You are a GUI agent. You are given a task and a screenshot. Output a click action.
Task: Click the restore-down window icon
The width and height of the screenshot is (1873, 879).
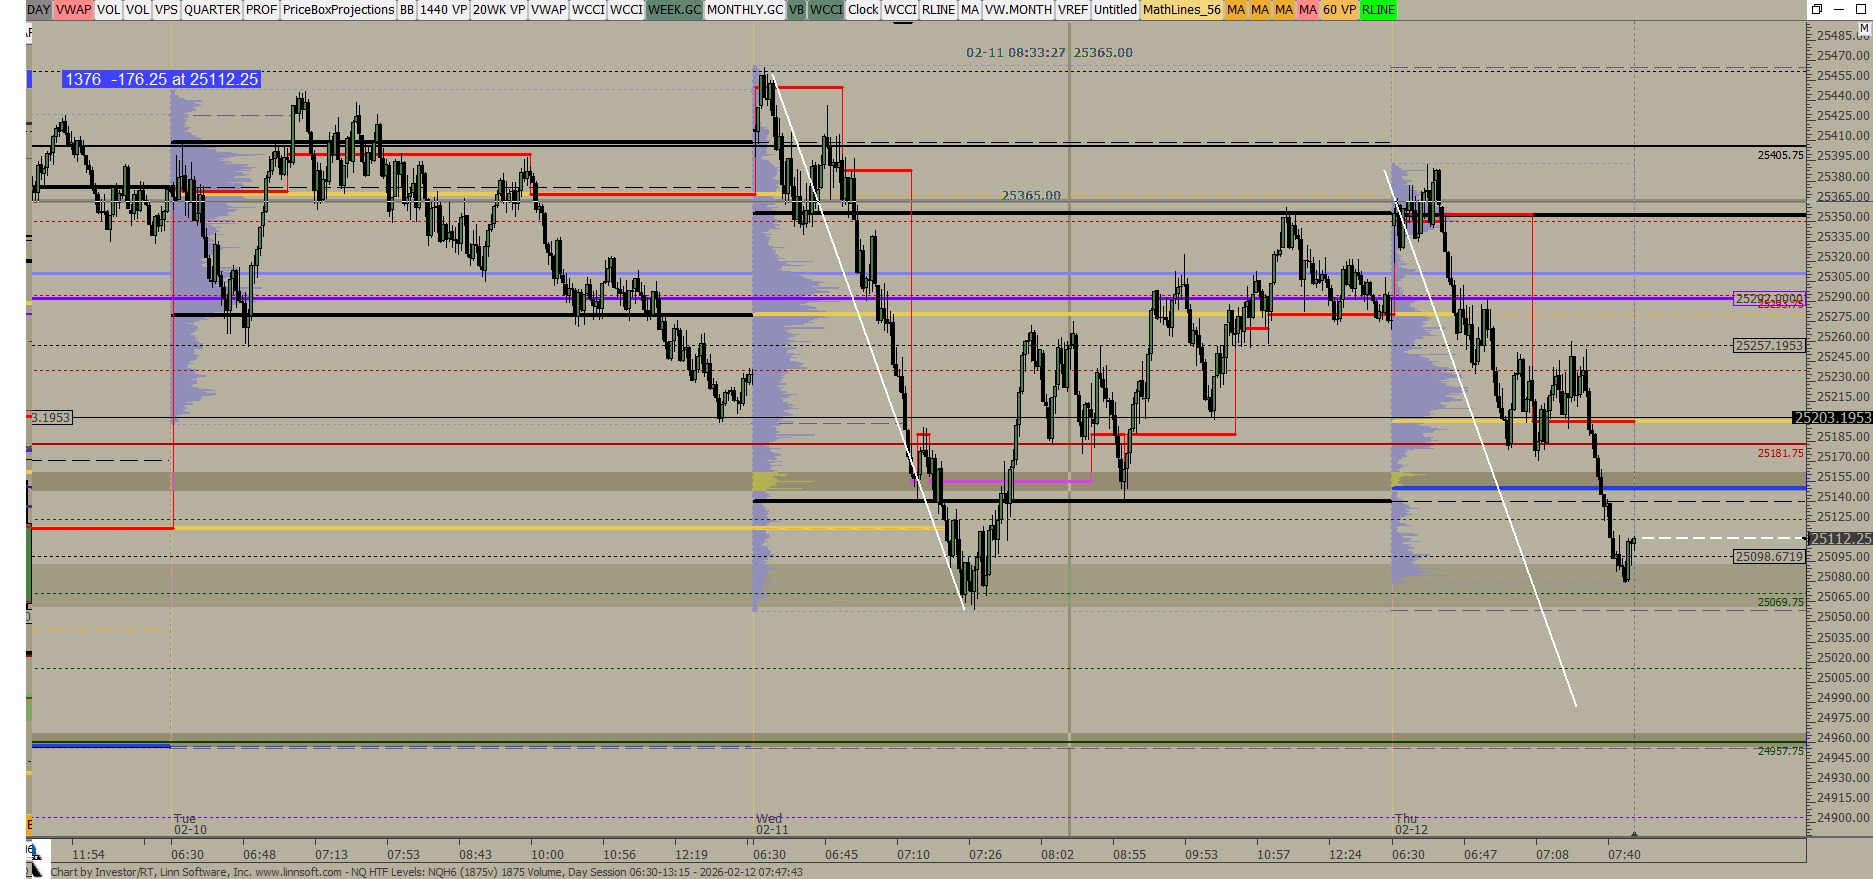[x=1817, y=9]
